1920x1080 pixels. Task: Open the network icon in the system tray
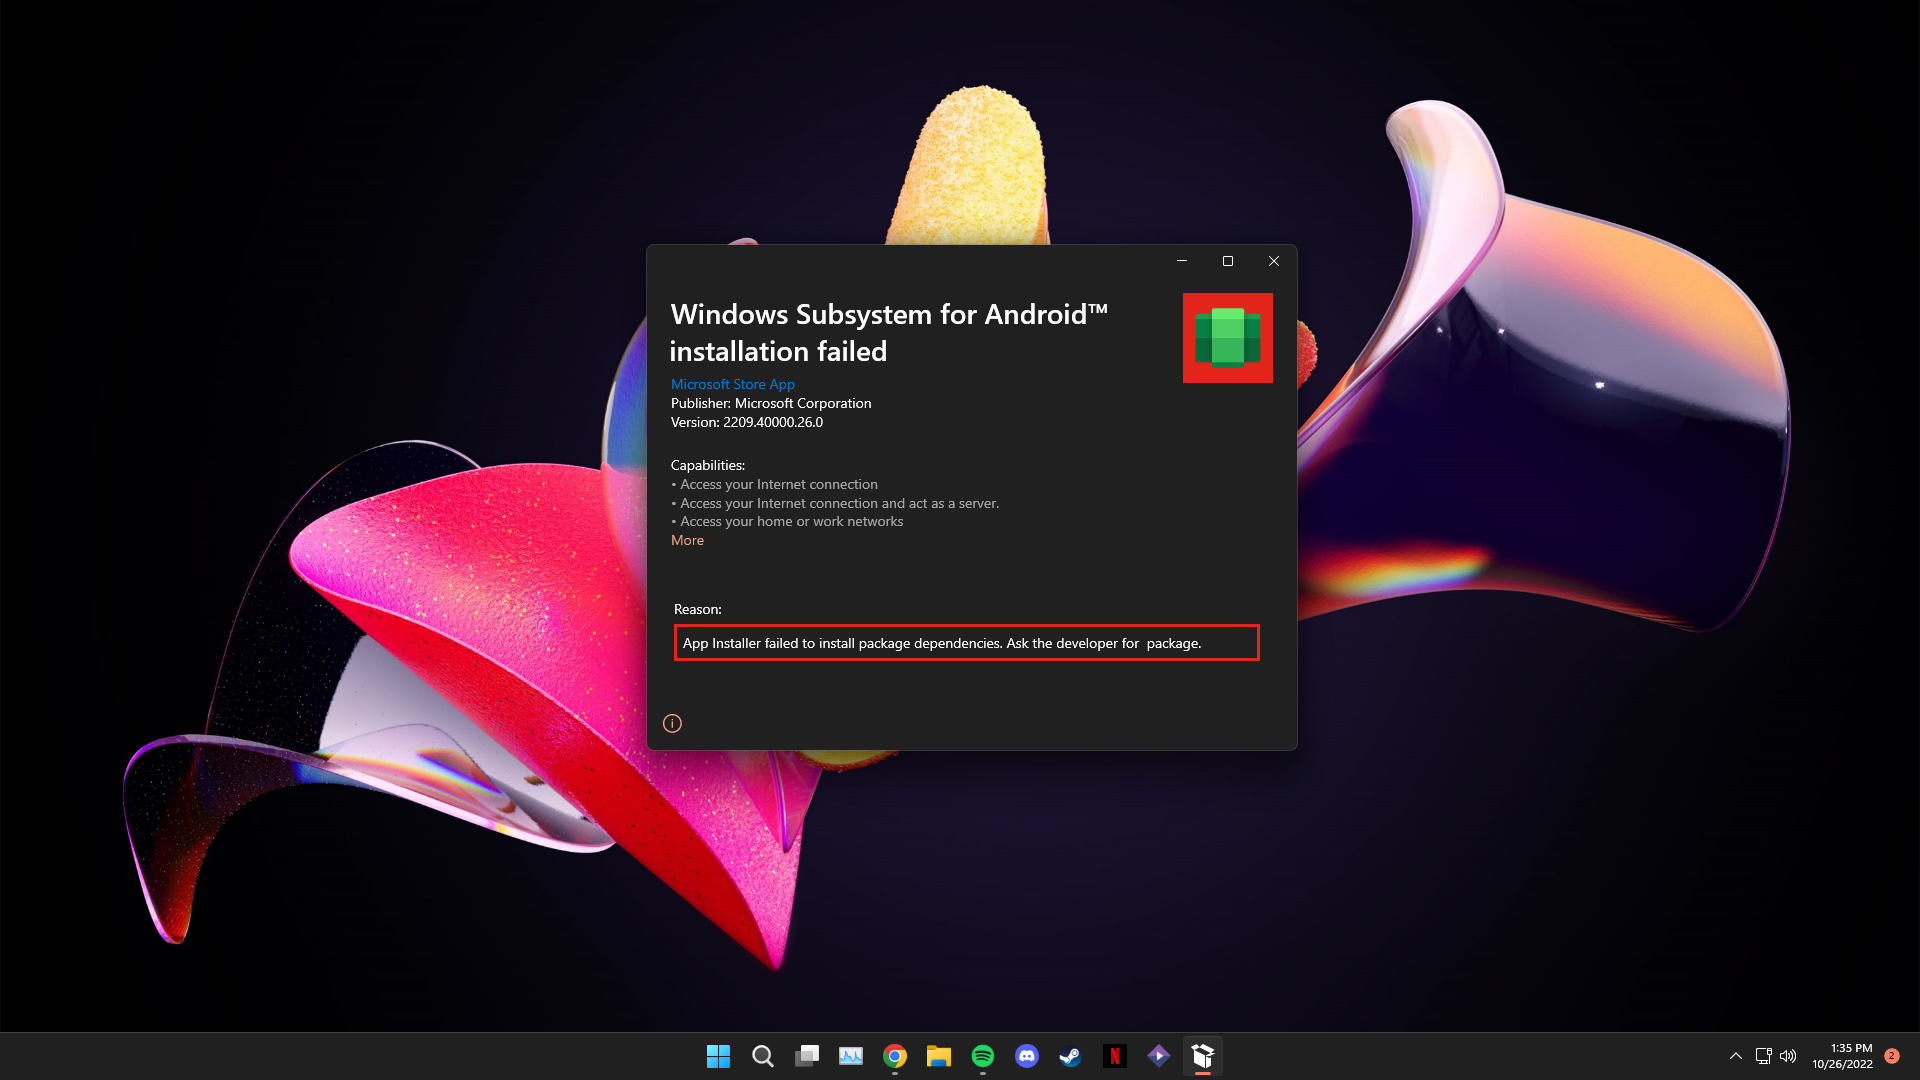pos(1763,1056)
